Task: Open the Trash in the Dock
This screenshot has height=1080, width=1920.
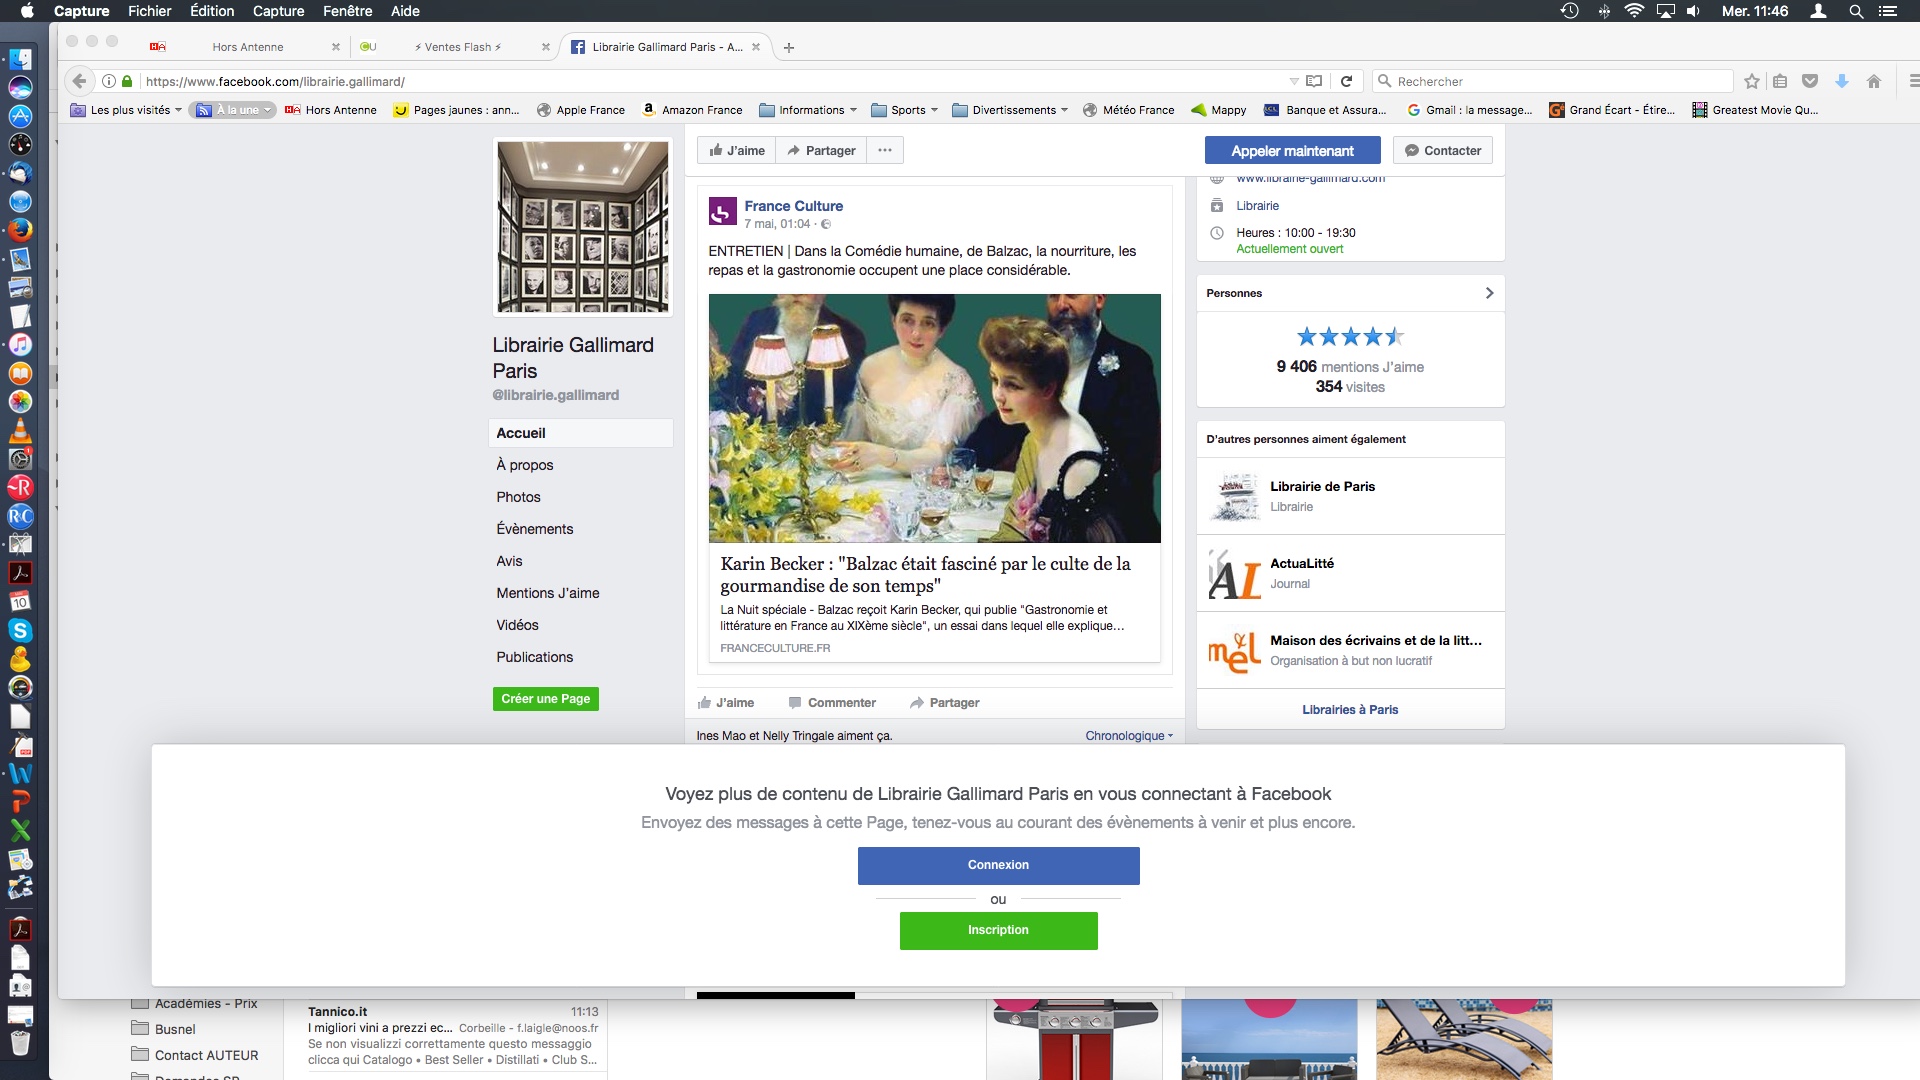Action: 20,1042
